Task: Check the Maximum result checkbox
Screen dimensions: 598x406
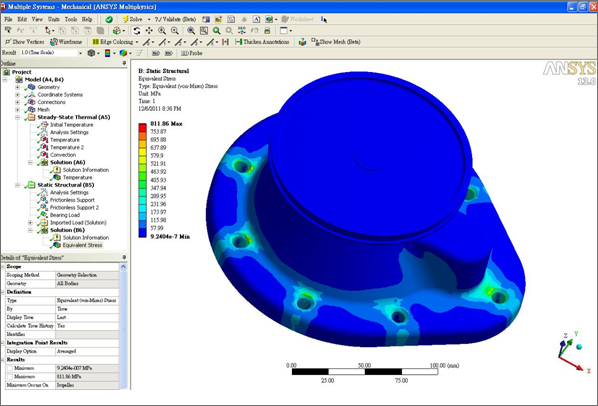Action: tap(10, 377)
